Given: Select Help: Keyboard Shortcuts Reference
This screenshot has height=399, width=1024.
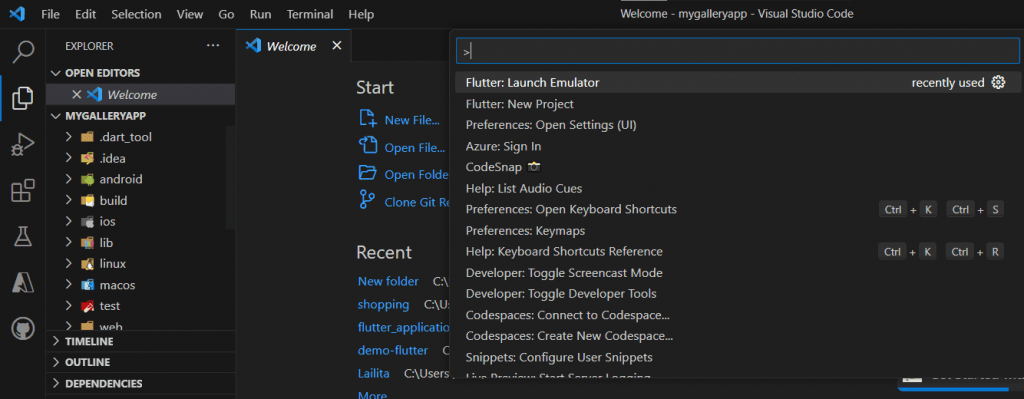Looking at the screenshot, I should click(x=737, y=251).
